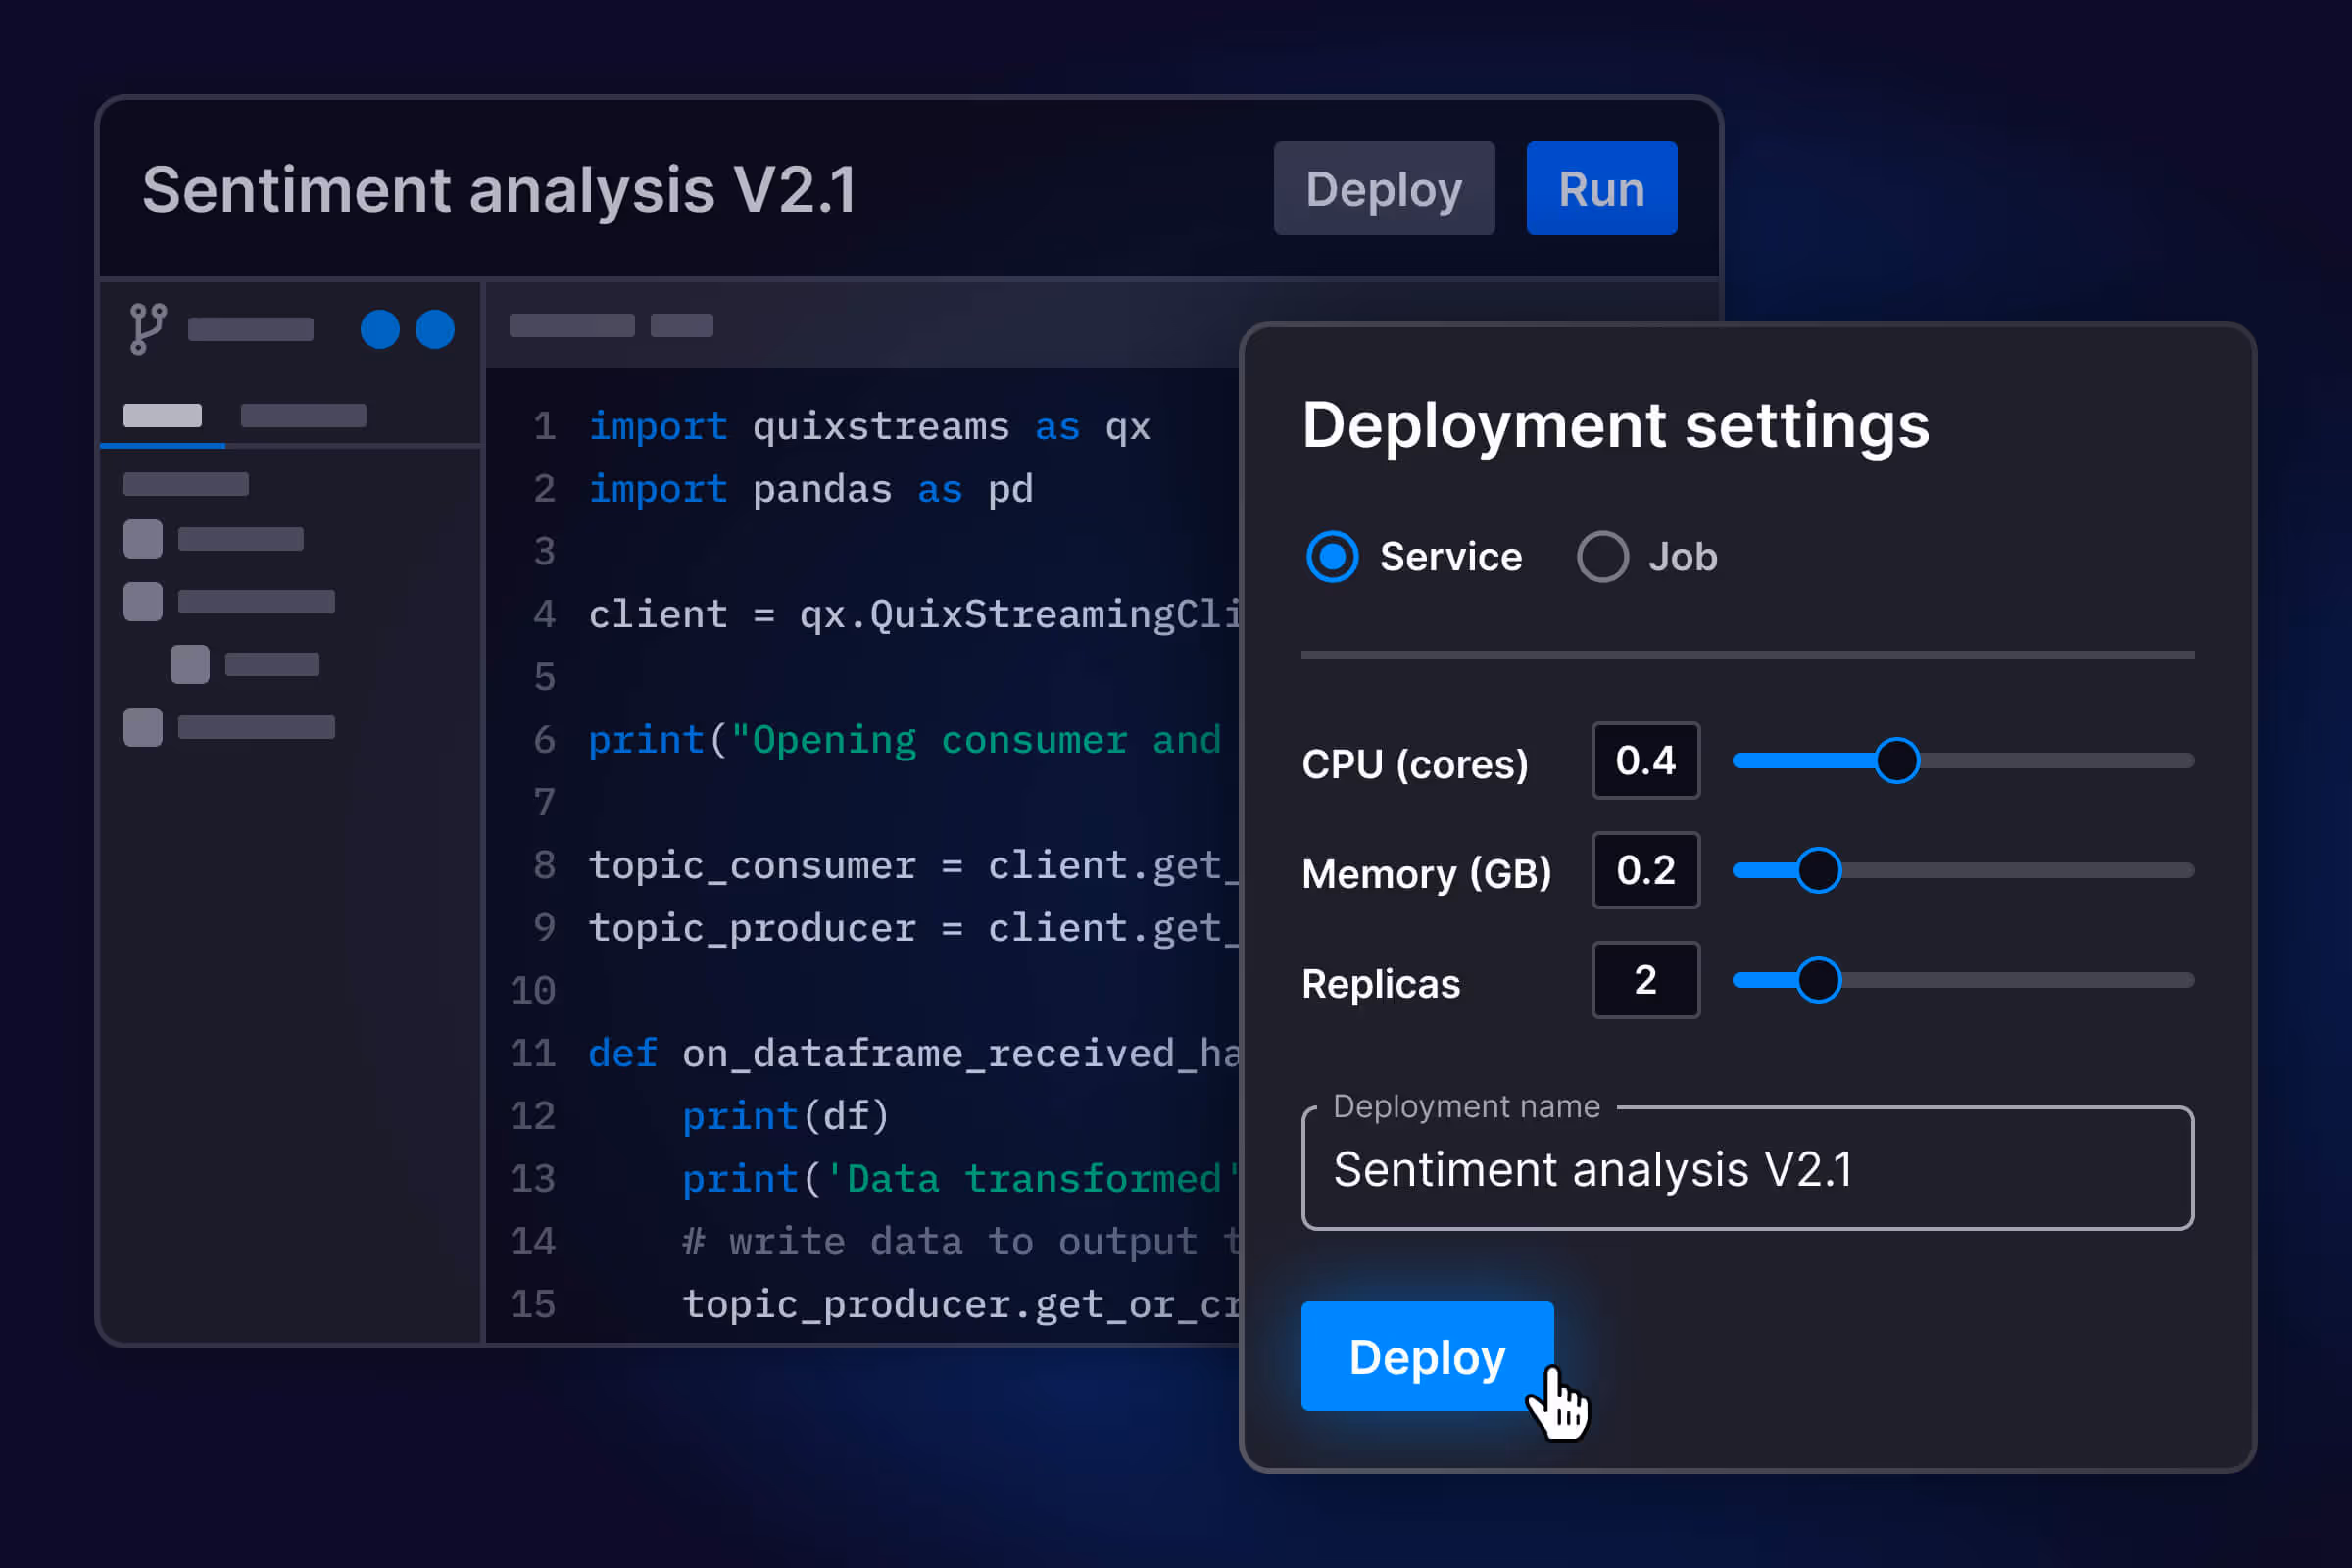Click the indented nested file icon in sidebar
Screen dimensions: 2352x1568
[x=190, y=664]
